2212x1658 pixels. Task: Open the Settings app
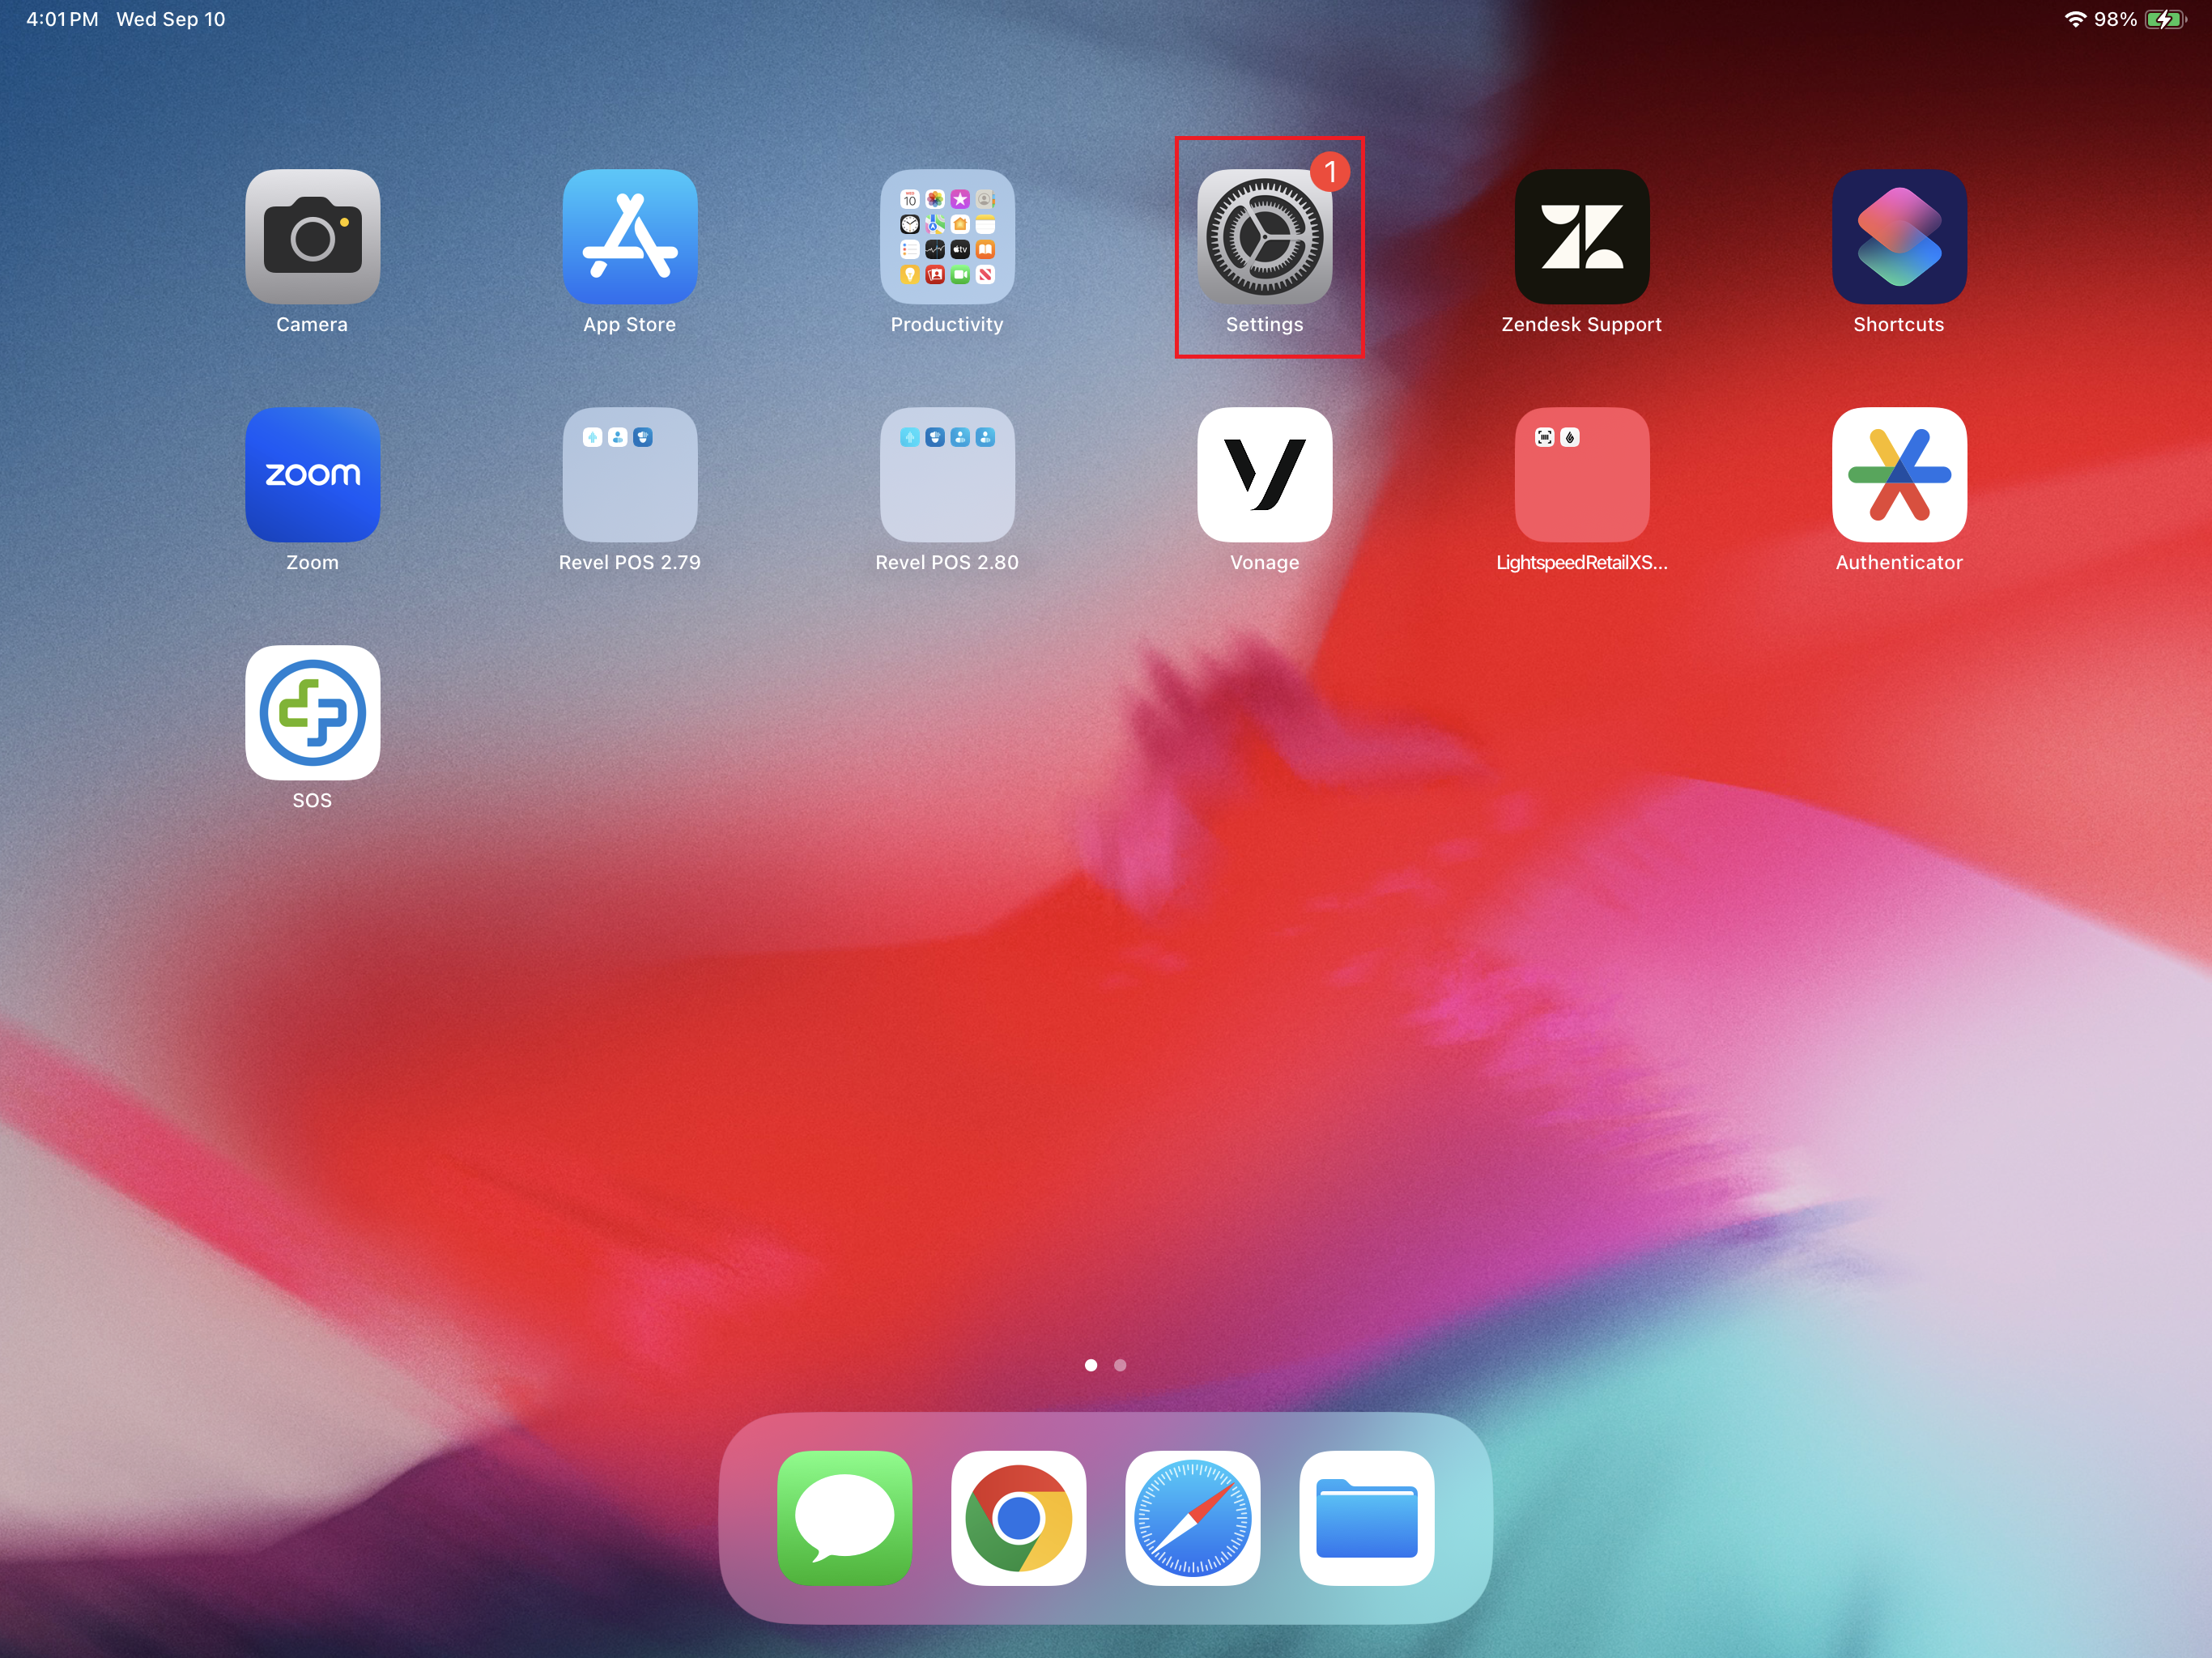(1265, 237)
